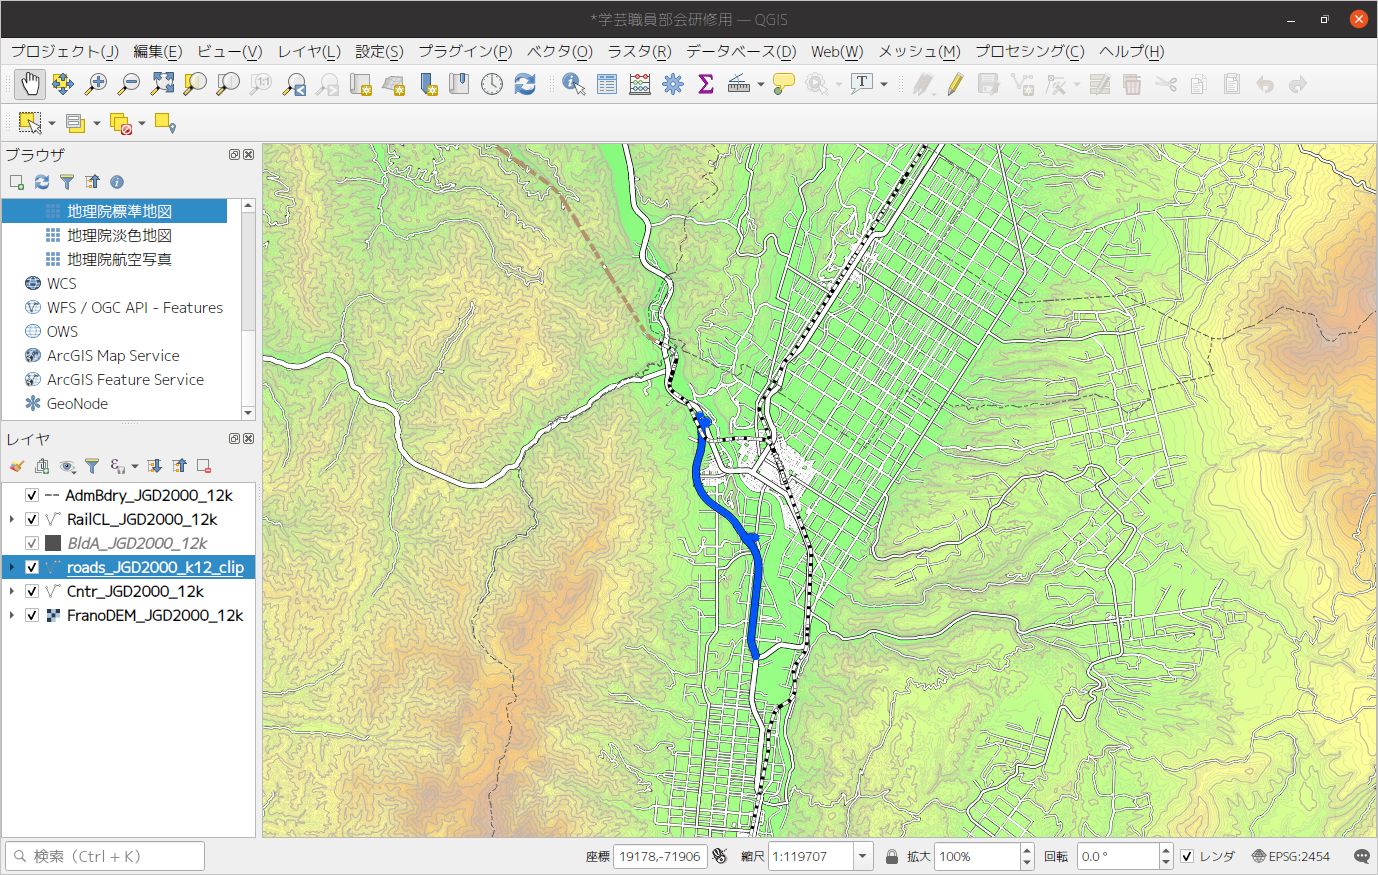Toggle visibility of BldA_JGD2000_12k layer
Screen dimensions: 1378x875
point(32,543)
